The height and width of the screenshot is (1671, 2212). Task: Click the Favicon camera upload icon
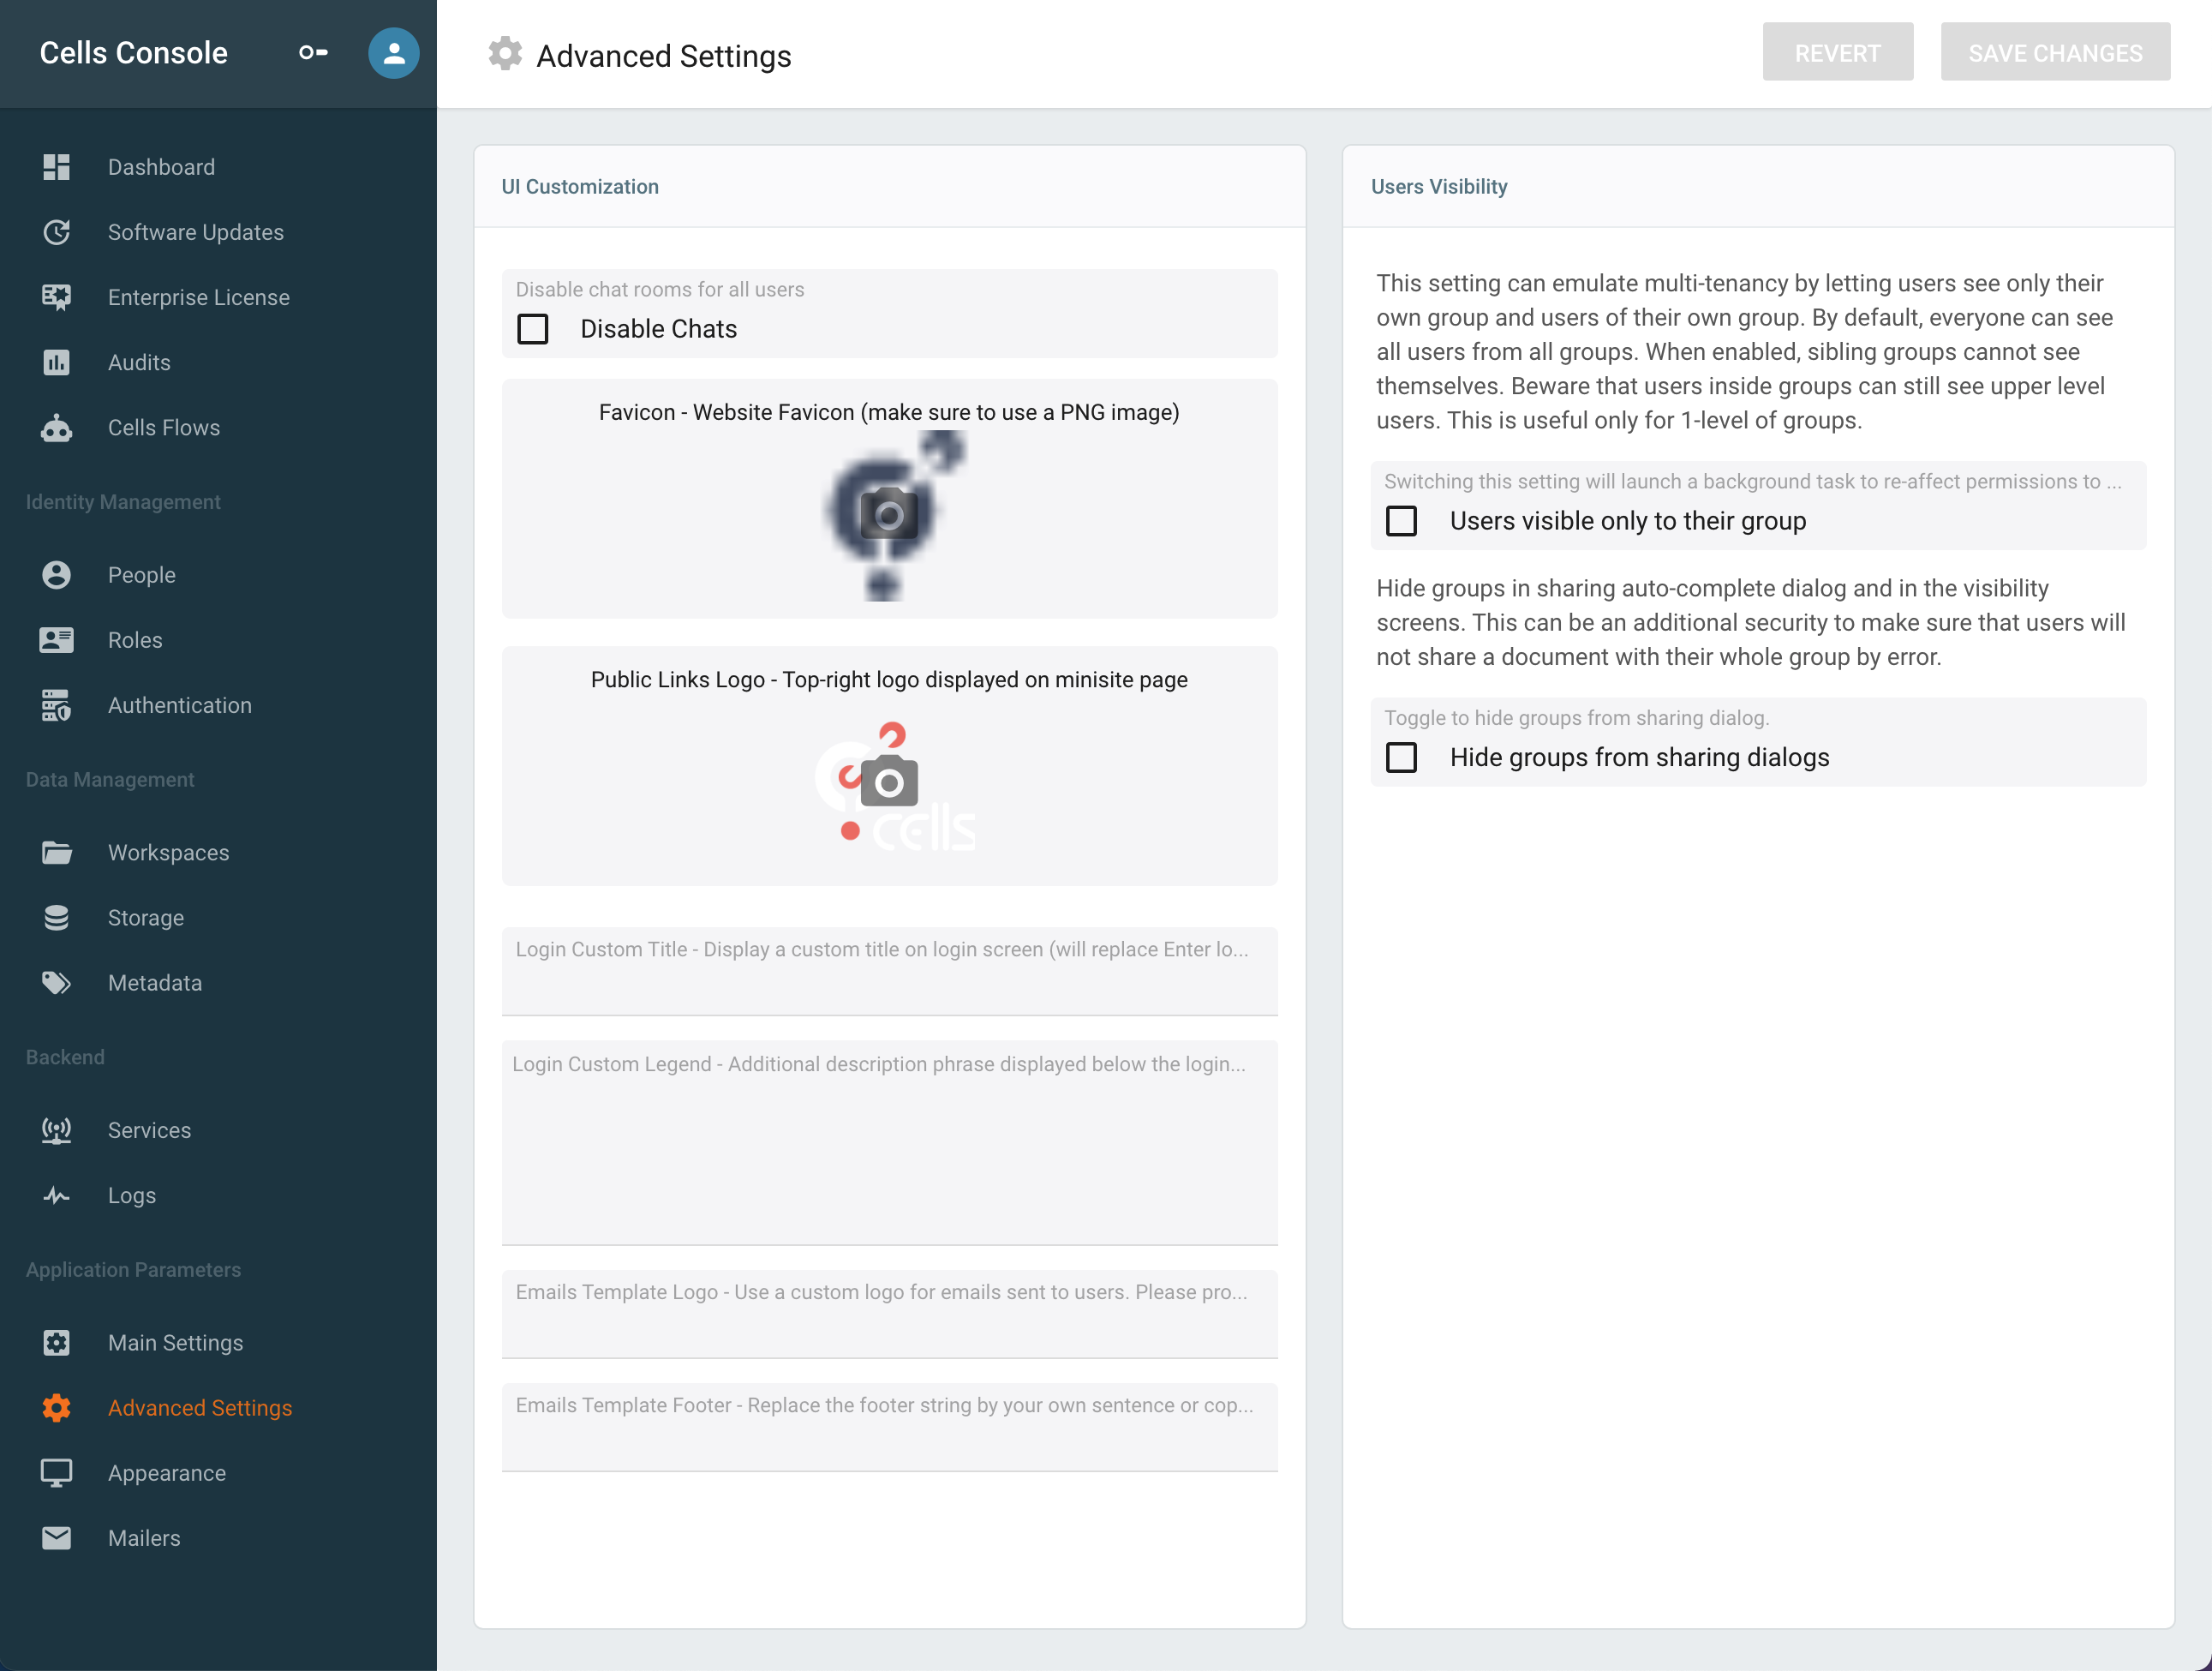click(889, 514)
